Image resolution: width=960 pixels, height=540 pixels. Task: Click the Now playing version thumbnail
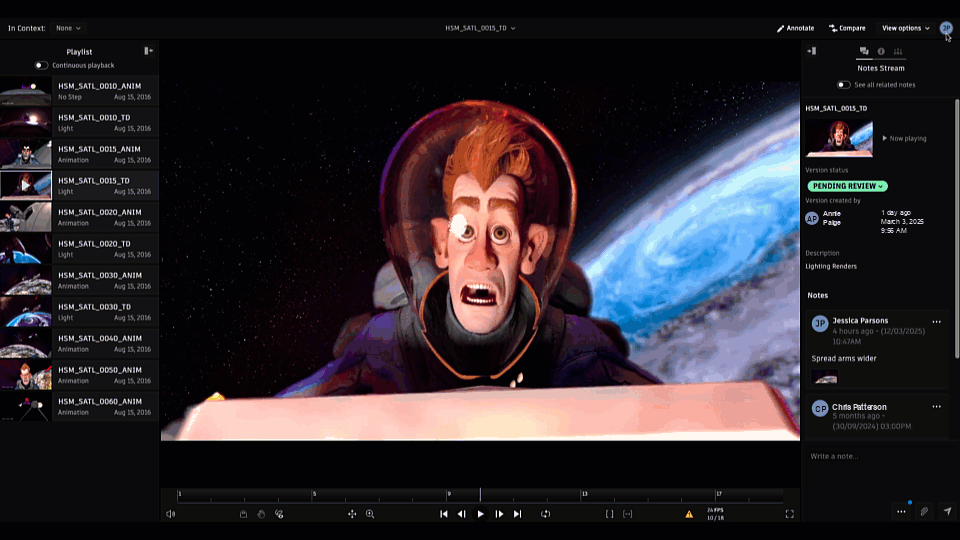click(839, 138)
